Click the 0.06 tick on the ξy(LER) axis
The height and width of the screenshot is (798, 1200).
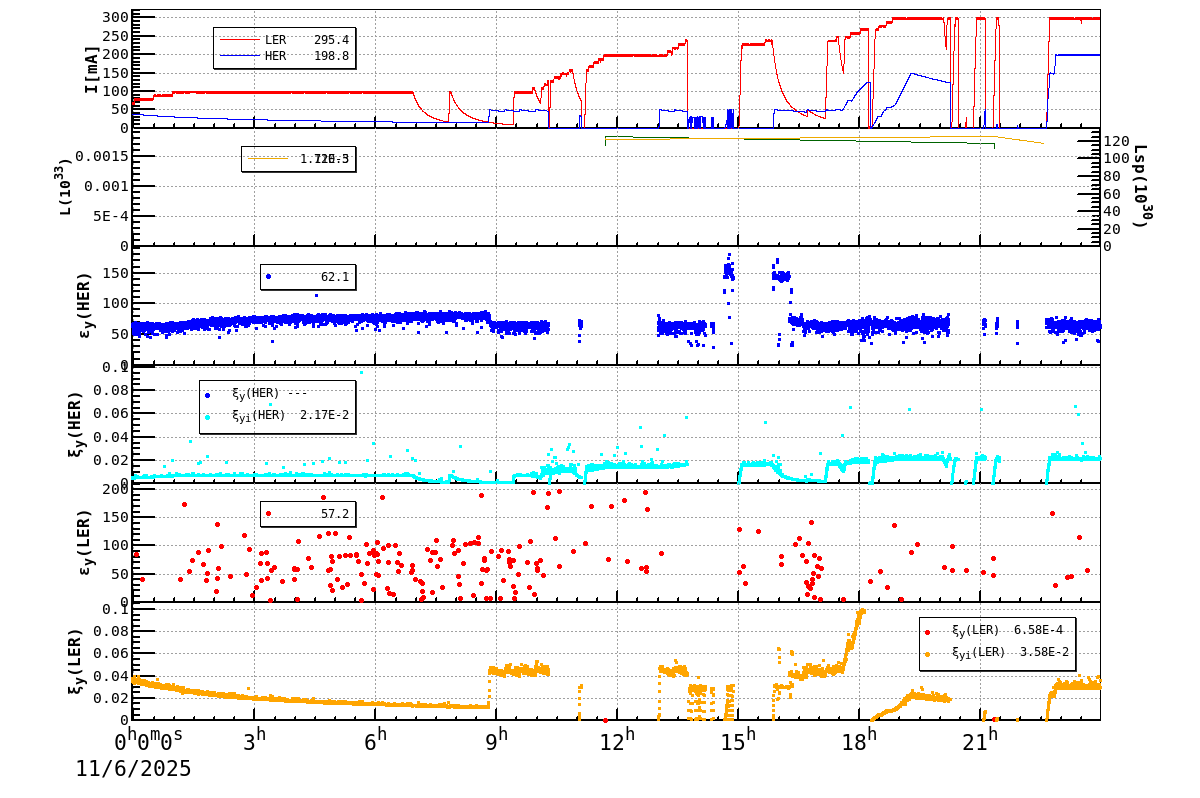click(x=111, y=653)
